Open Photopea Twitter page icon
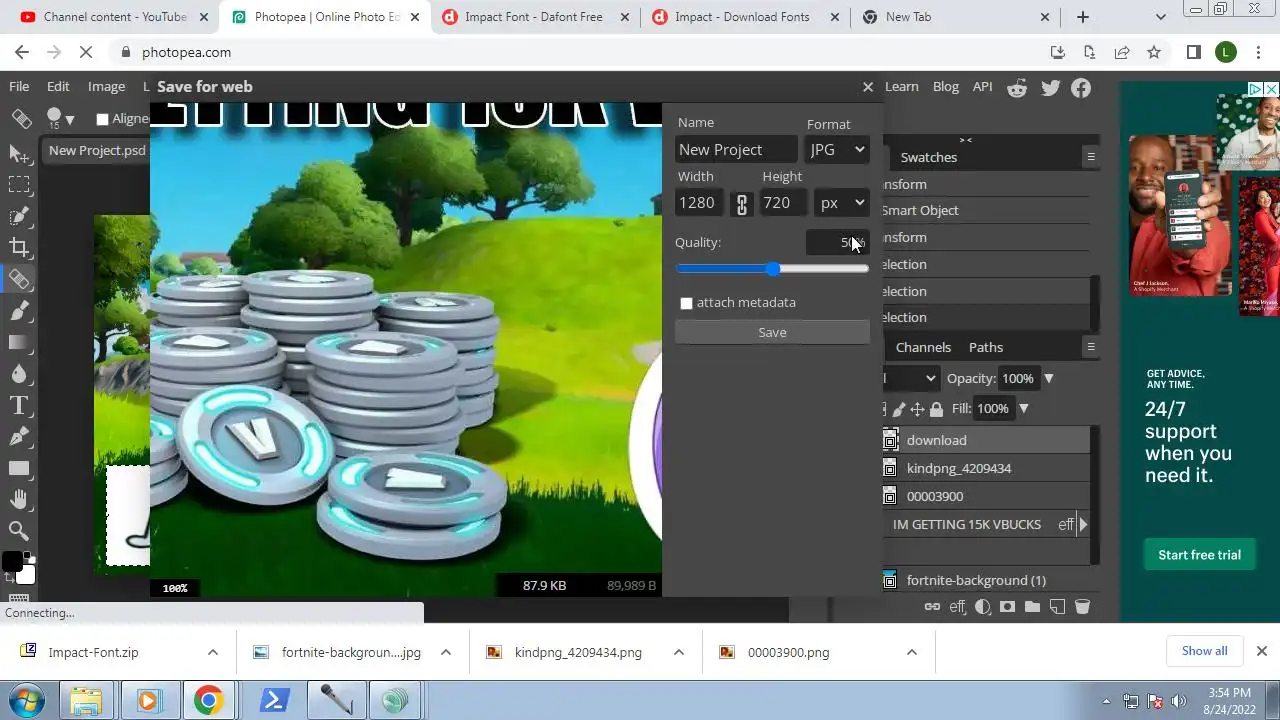This screenshot has width=1280, height=720. [1050, 88]
